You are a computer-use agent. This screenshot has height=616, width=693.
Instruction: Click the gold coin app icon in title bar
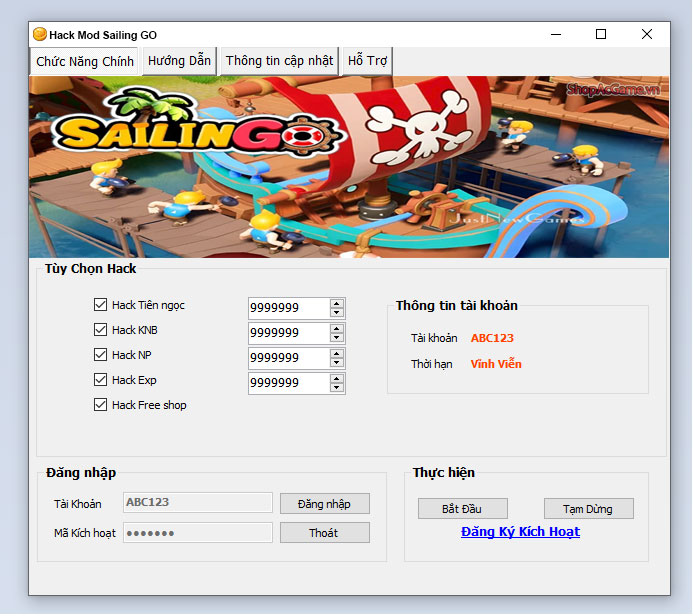tap(40, 34)
